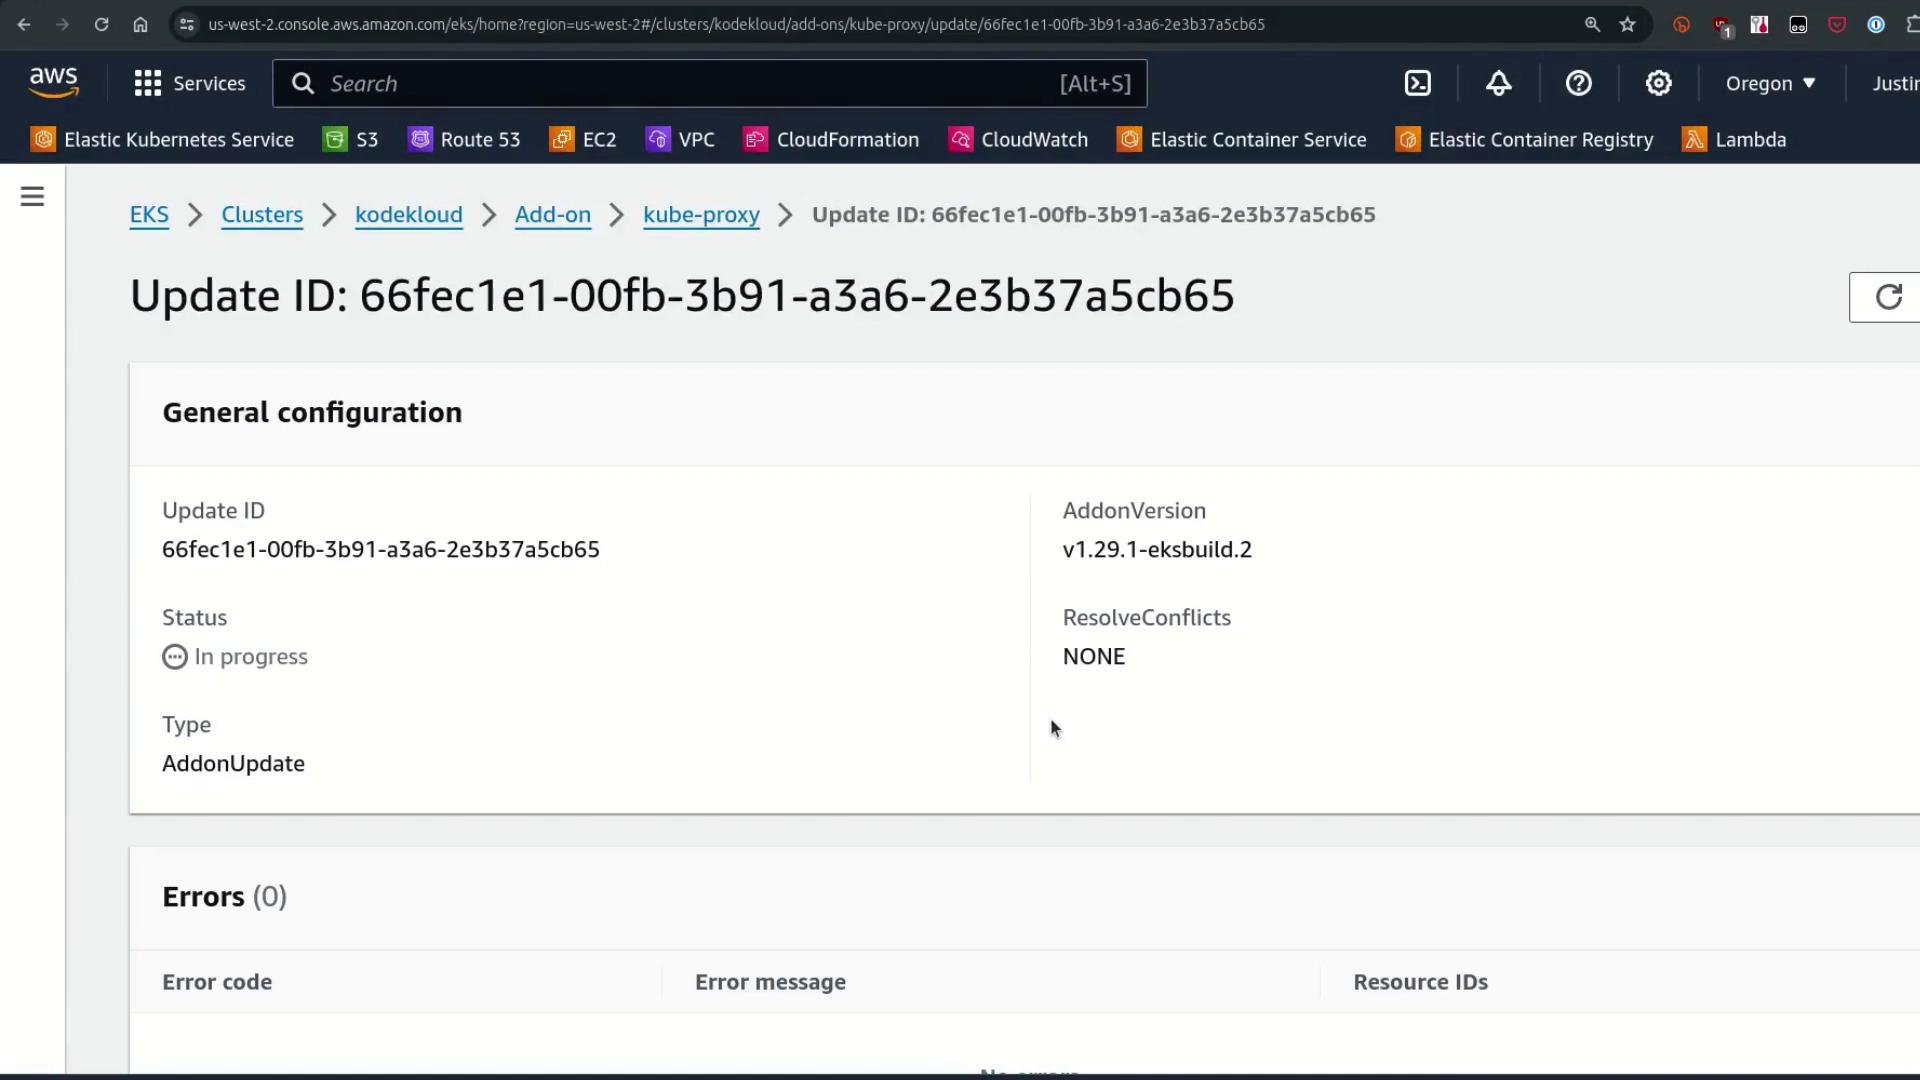Image resolution: width=1920 pixels, height=1080 pixels.
Task: Expand the side navigation hamburger menu
Action: [x=32, y=197]
